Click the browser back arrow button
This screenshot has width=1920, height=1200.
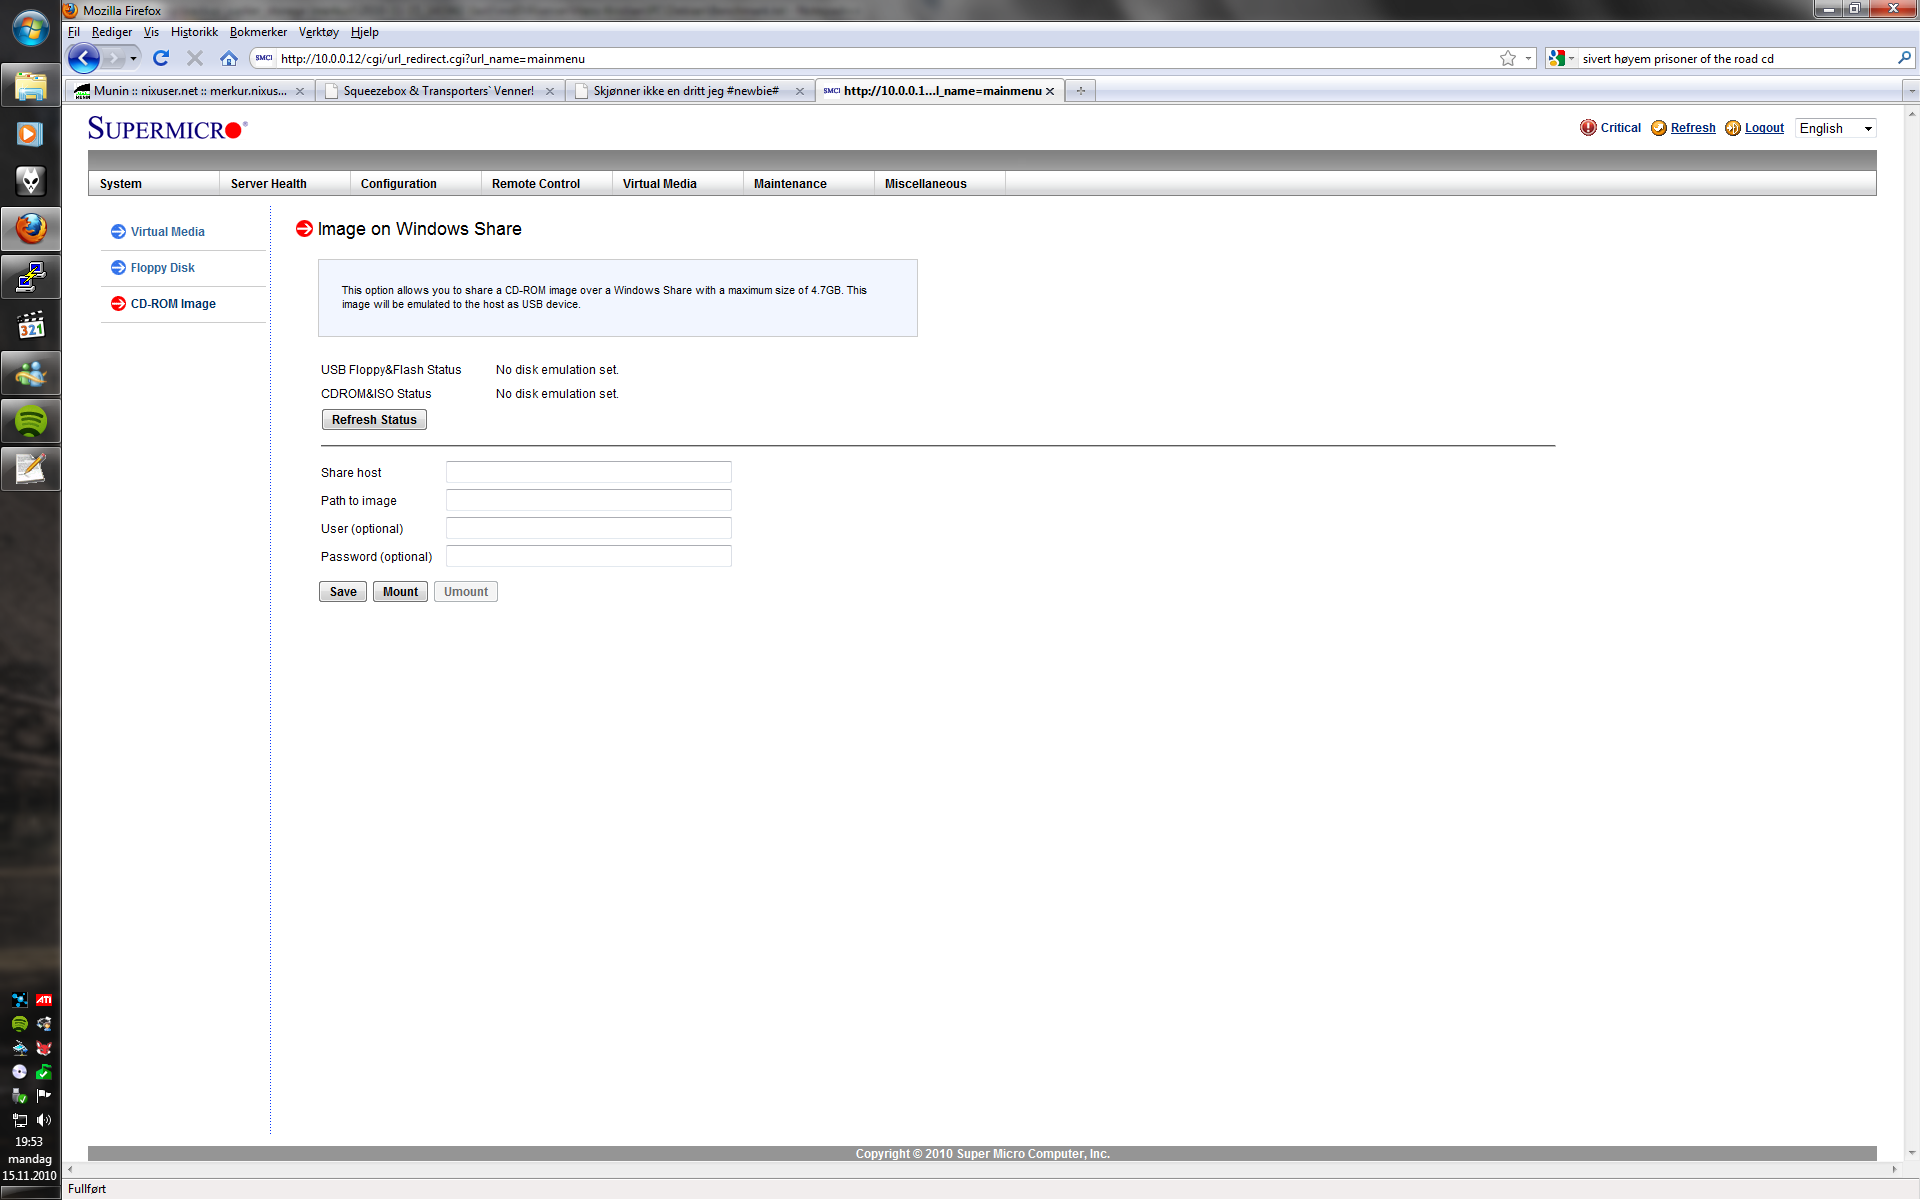click(x=84, y=58)
